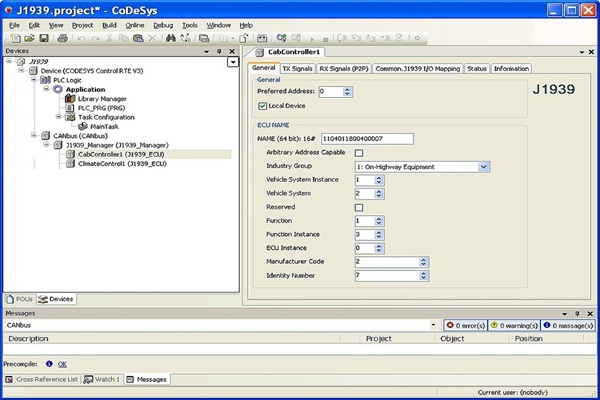Click the Precompile OK link

pyautogui.click(x=62, y=364)
